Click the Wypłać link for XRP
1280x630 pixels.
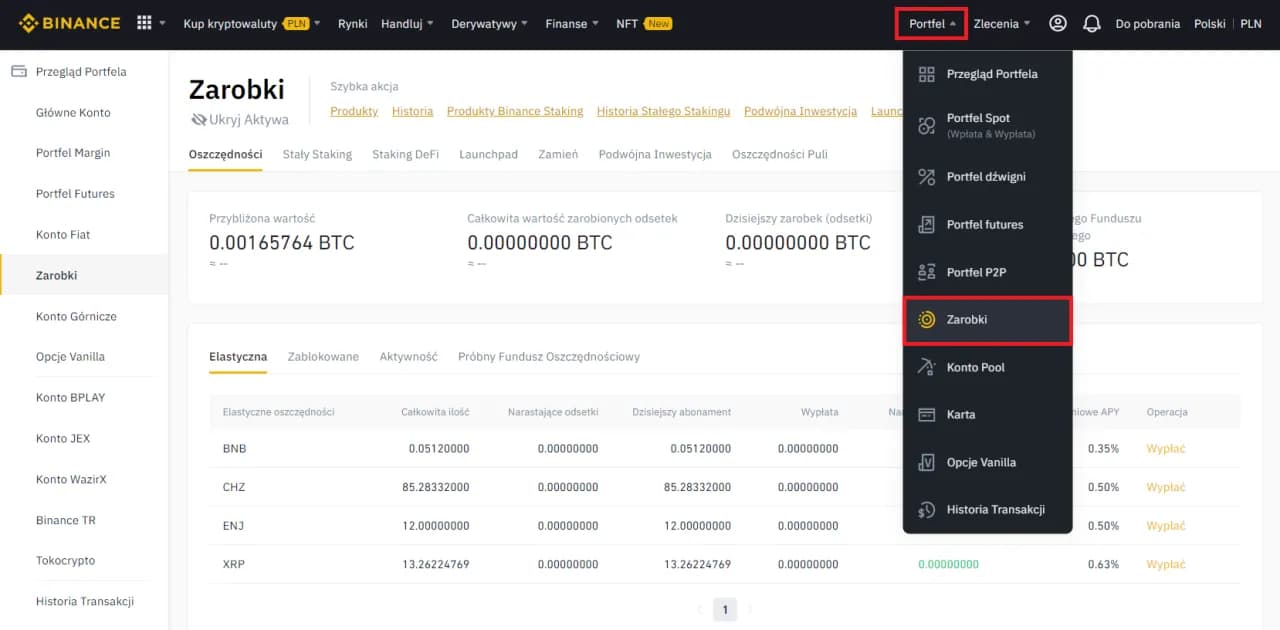(x=1167, y=563)
